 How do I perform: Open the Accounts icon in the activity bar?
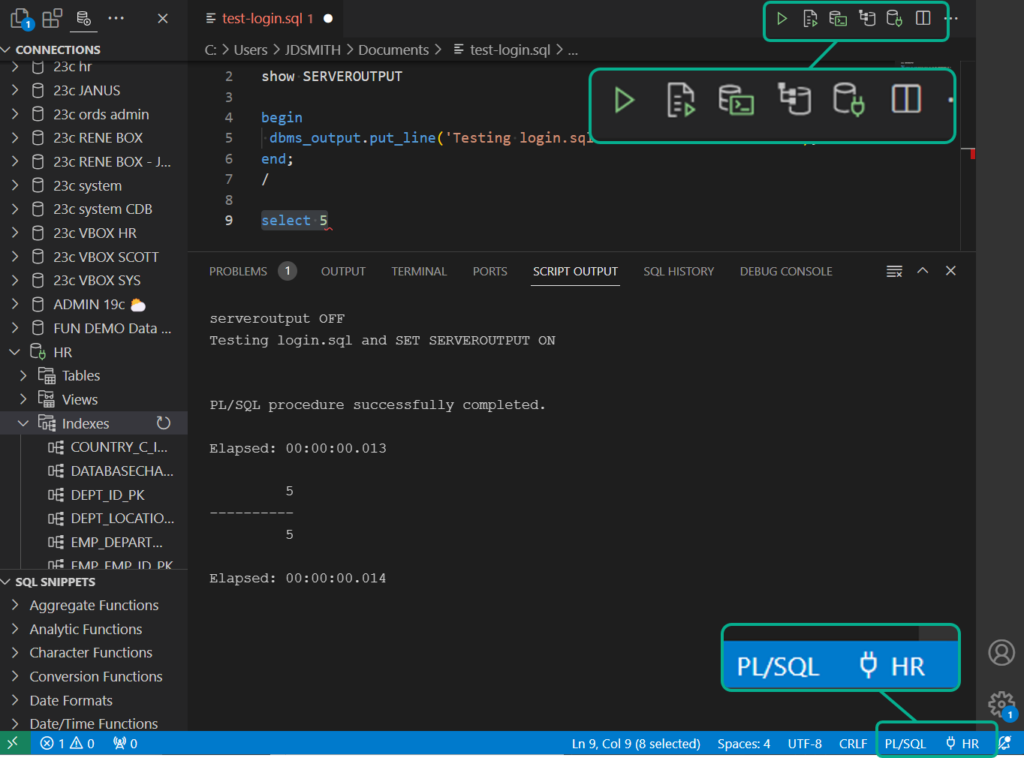click(1000, 652)
